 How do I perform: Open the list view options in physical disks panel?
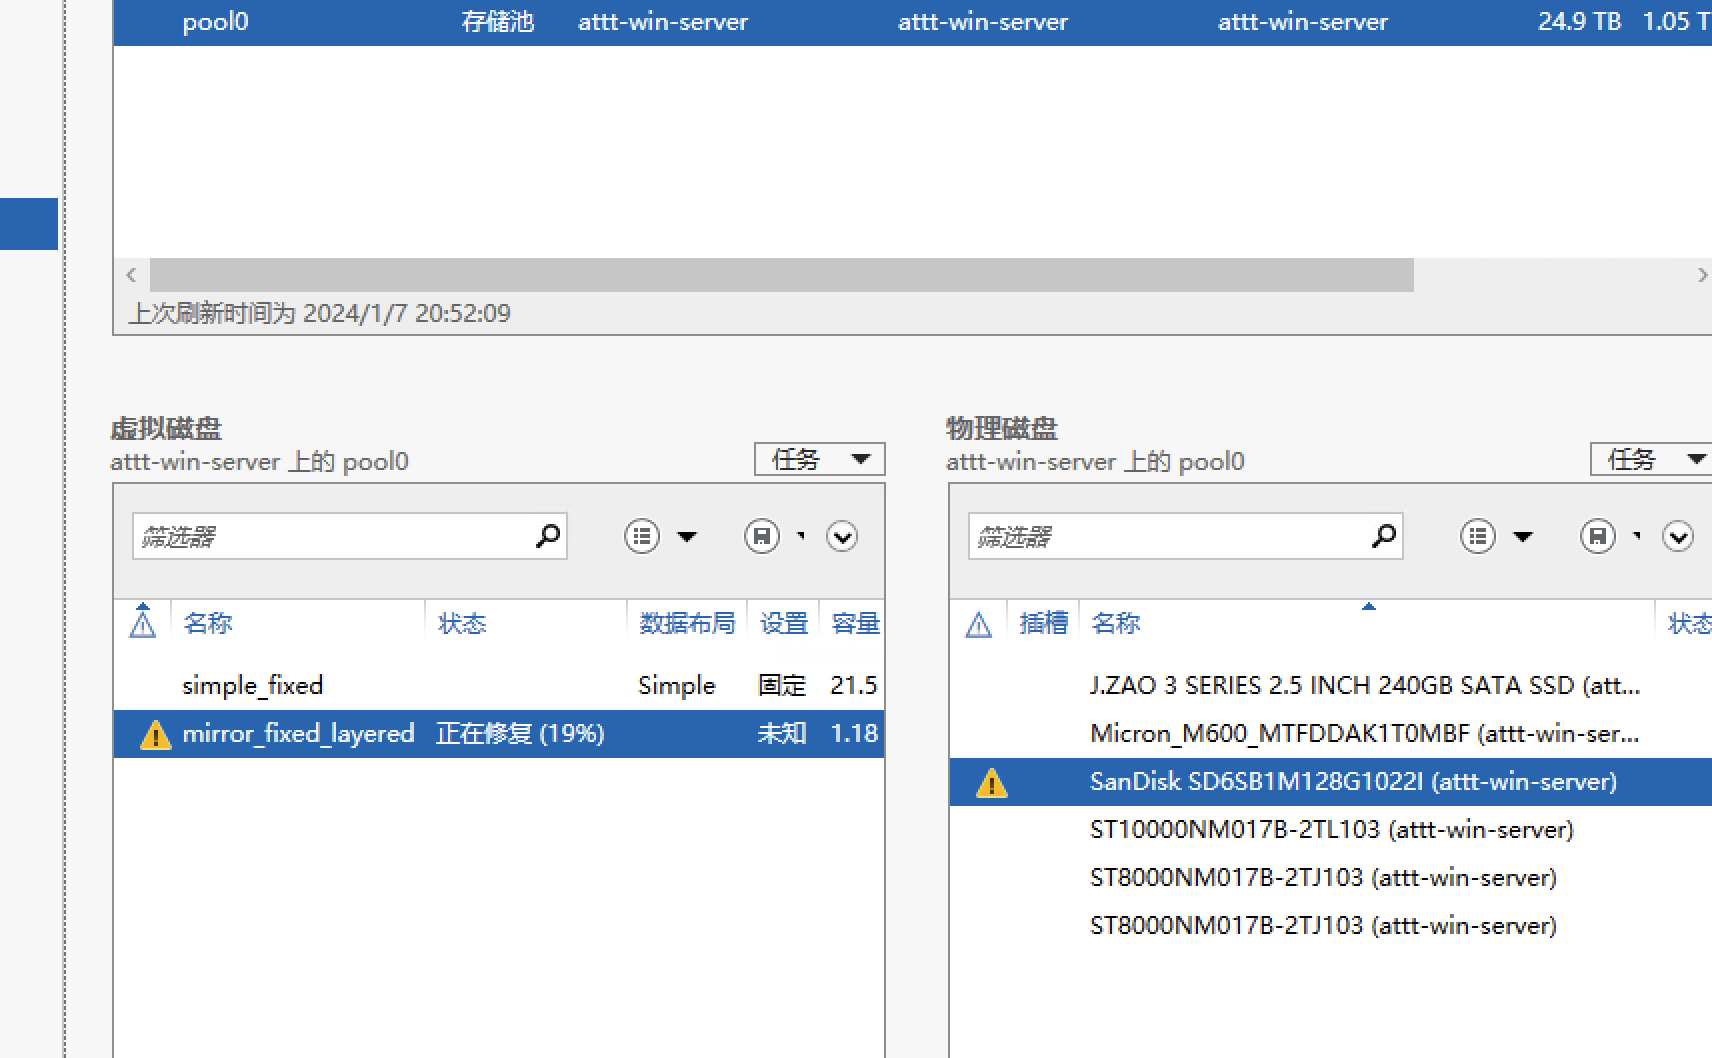tap(1478, 536)
